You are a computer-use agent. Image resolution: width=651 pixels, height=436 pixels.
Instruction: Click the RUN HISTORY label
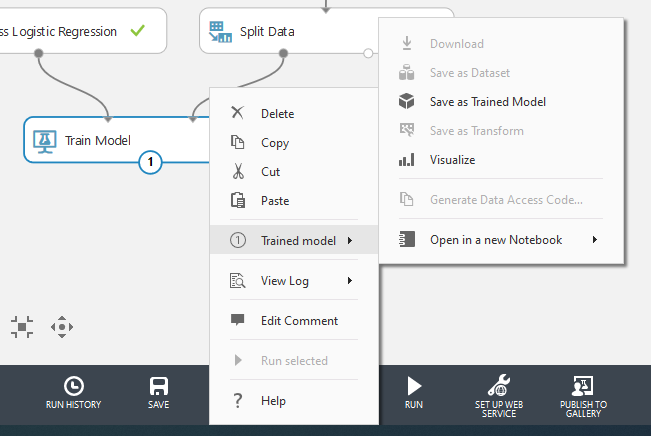click(x=73, y=405)
